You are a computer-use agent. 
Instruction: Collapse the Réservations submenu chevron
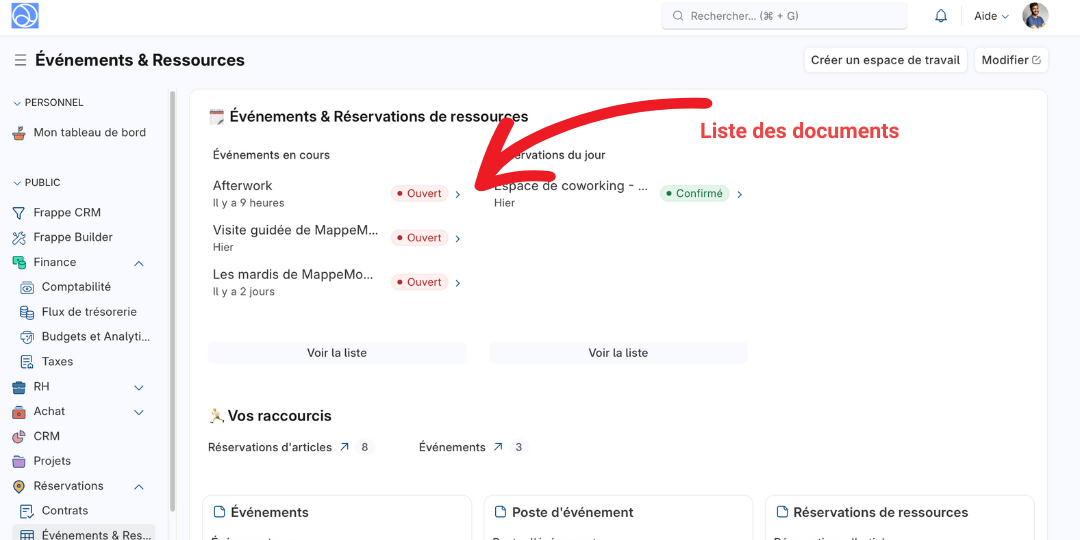pos(138,487)
